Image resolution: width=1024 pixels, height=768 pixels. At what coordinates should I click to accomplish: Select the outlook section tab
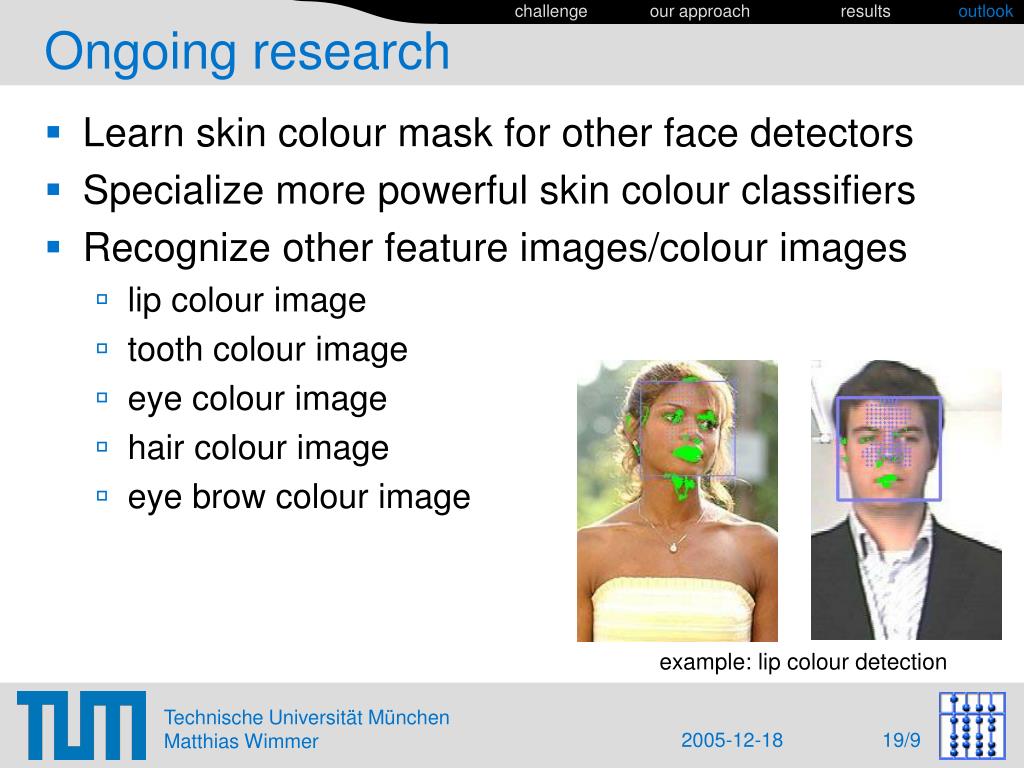point(985,12)
